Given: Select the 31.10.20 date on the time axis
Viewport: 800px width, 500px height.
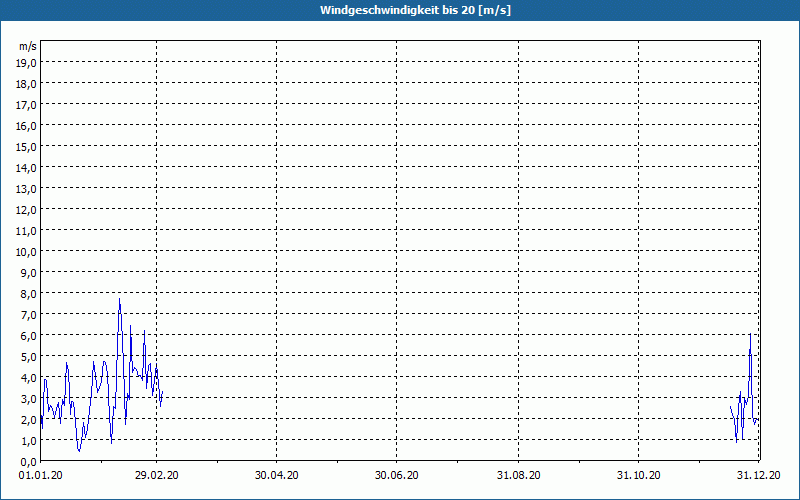Looking at the screenshot, I should point(639,476).
